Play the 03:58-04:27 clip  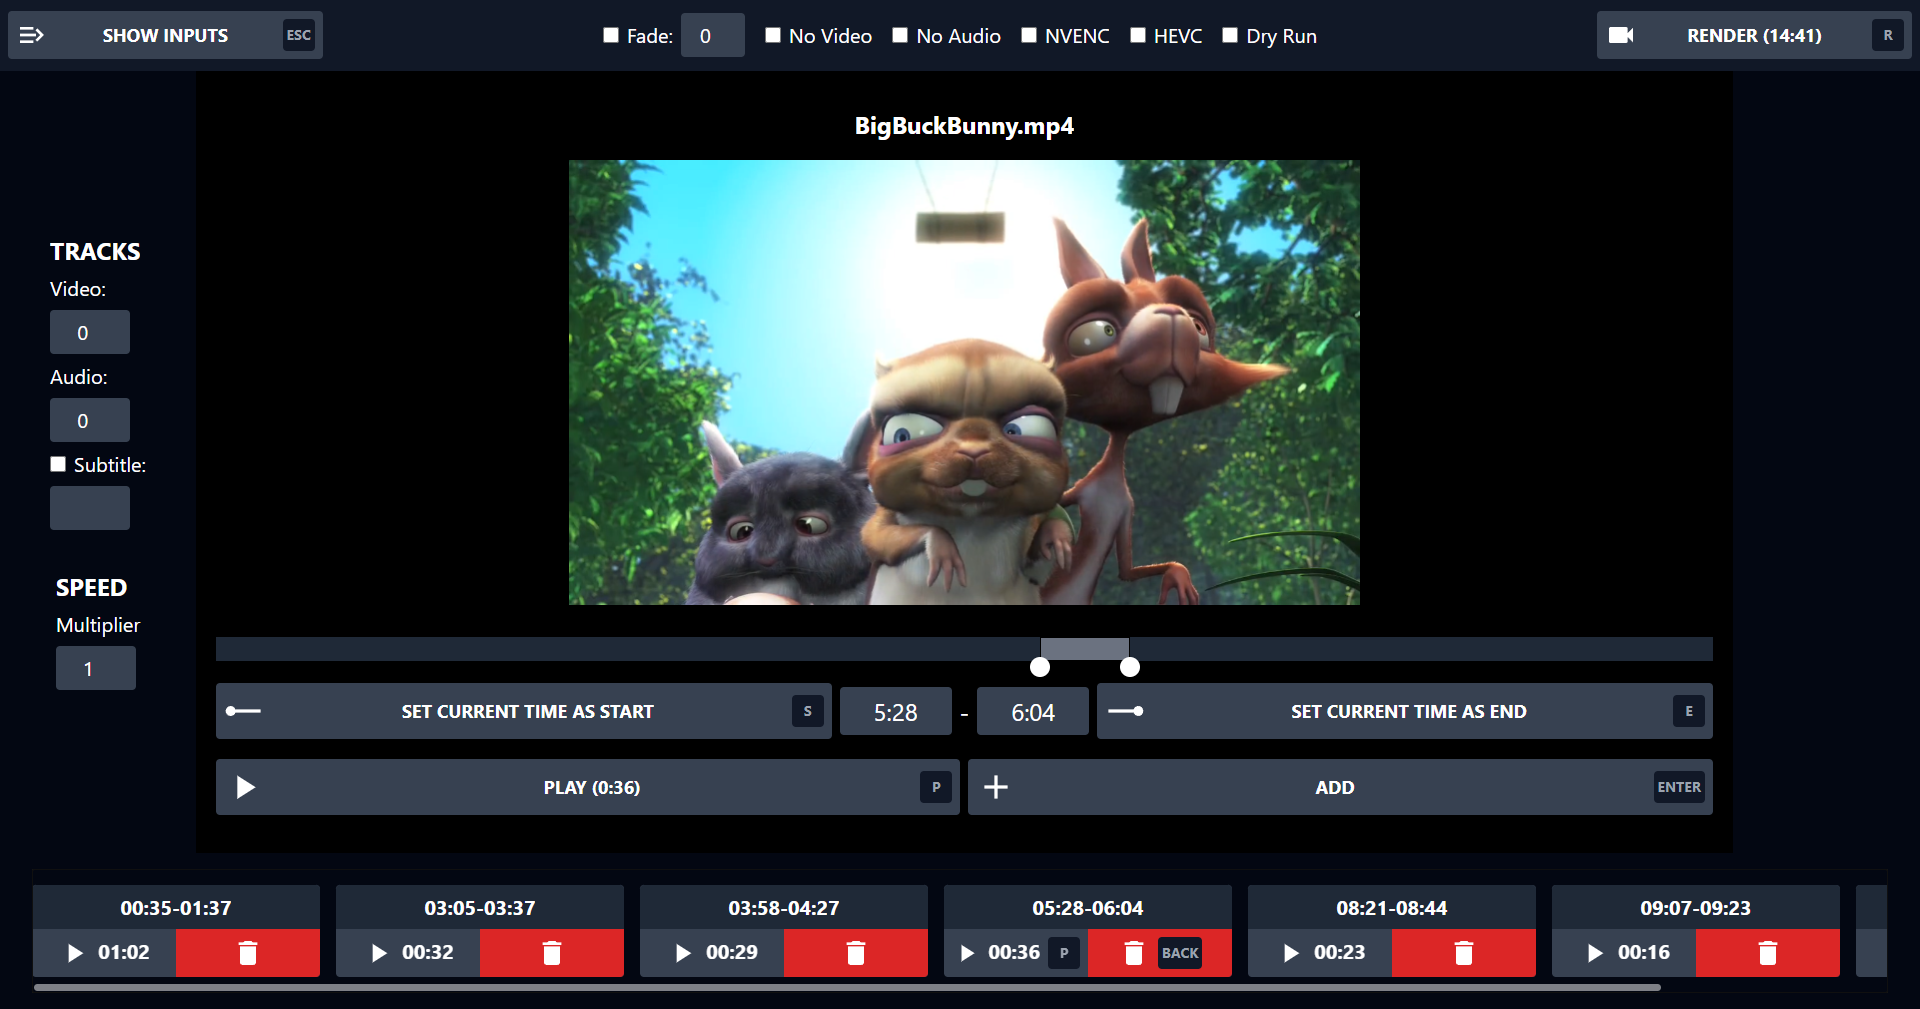coord(713,953)
